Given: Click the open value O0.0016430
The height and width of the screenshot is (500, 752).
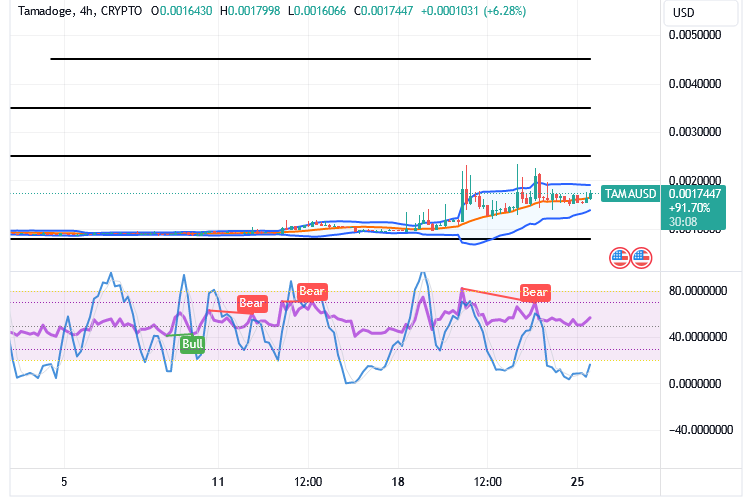Looking at the screenshot, I should (x=182, y=11).
